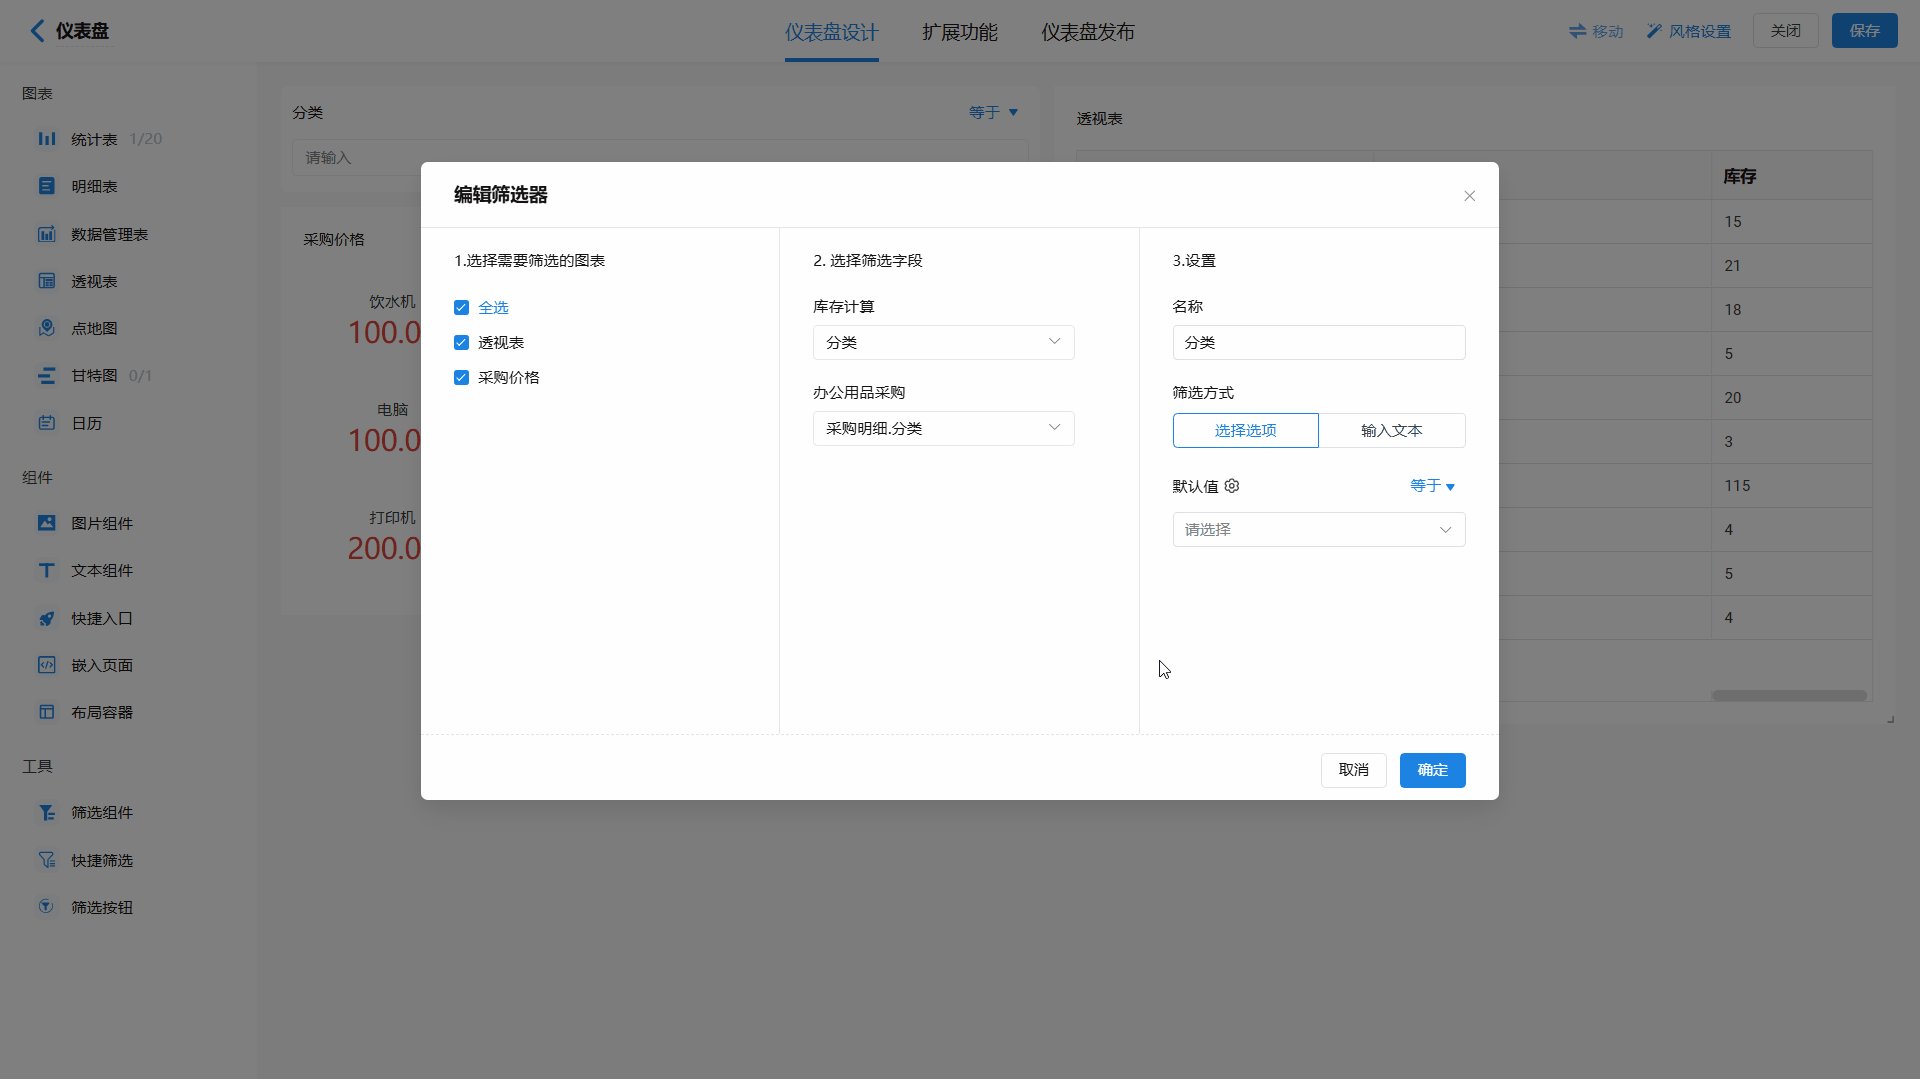Click the 打印机 label in 采购价格 card
Image resolution: width=1920 pixels, height=1079 pixels.
click(x=392, y=517)
